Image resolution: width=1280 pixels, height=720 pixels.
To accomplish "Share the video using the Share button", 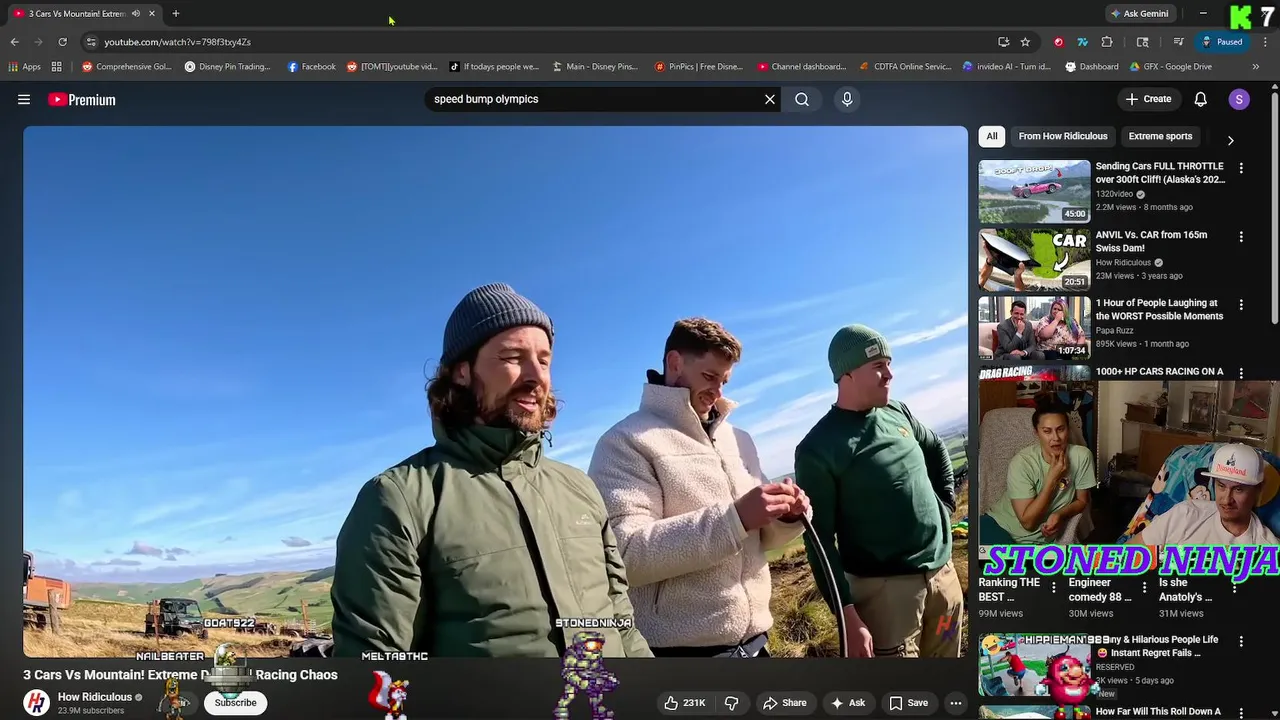I will pyautogui.click(x=783, y=703).
